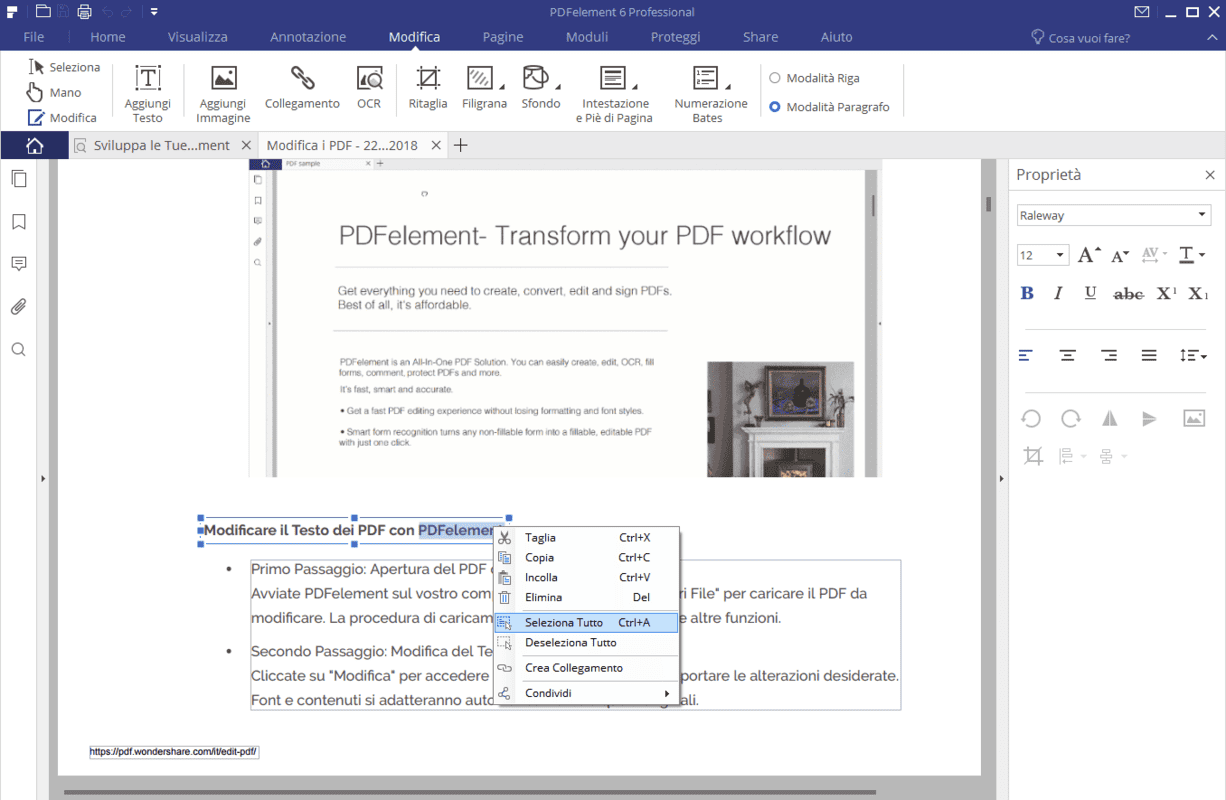Open the bookmarks sidebar panel

tap(18, 222)
